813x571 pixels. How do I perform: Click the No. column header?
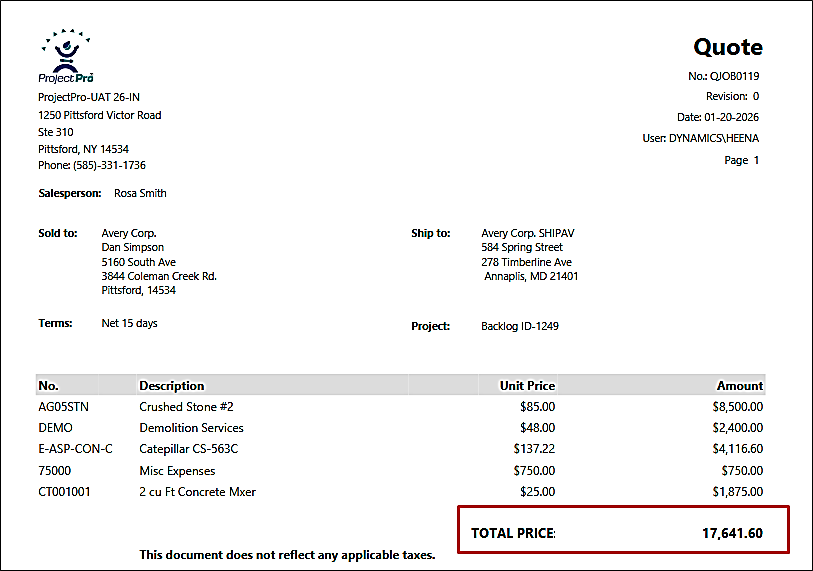(49, 385)
